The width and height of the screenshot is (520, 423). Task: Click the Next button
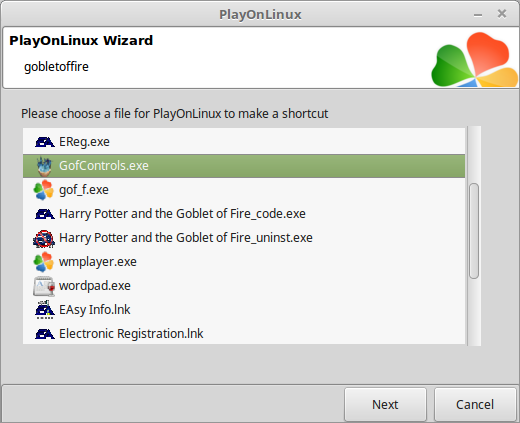pyautogui.click(x=385, y=405)
